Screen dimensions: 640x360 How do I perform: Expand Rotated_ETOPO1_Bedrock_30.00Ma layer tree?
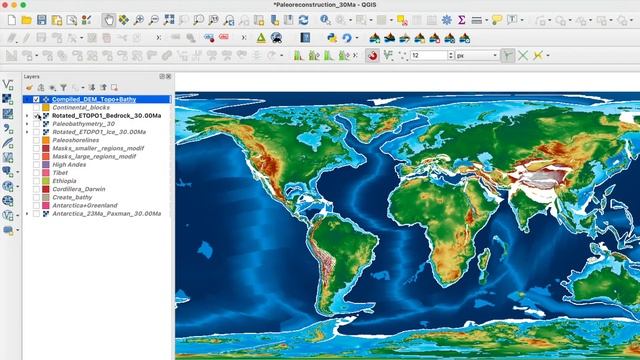pyautogui.click(x=27, y=116)
